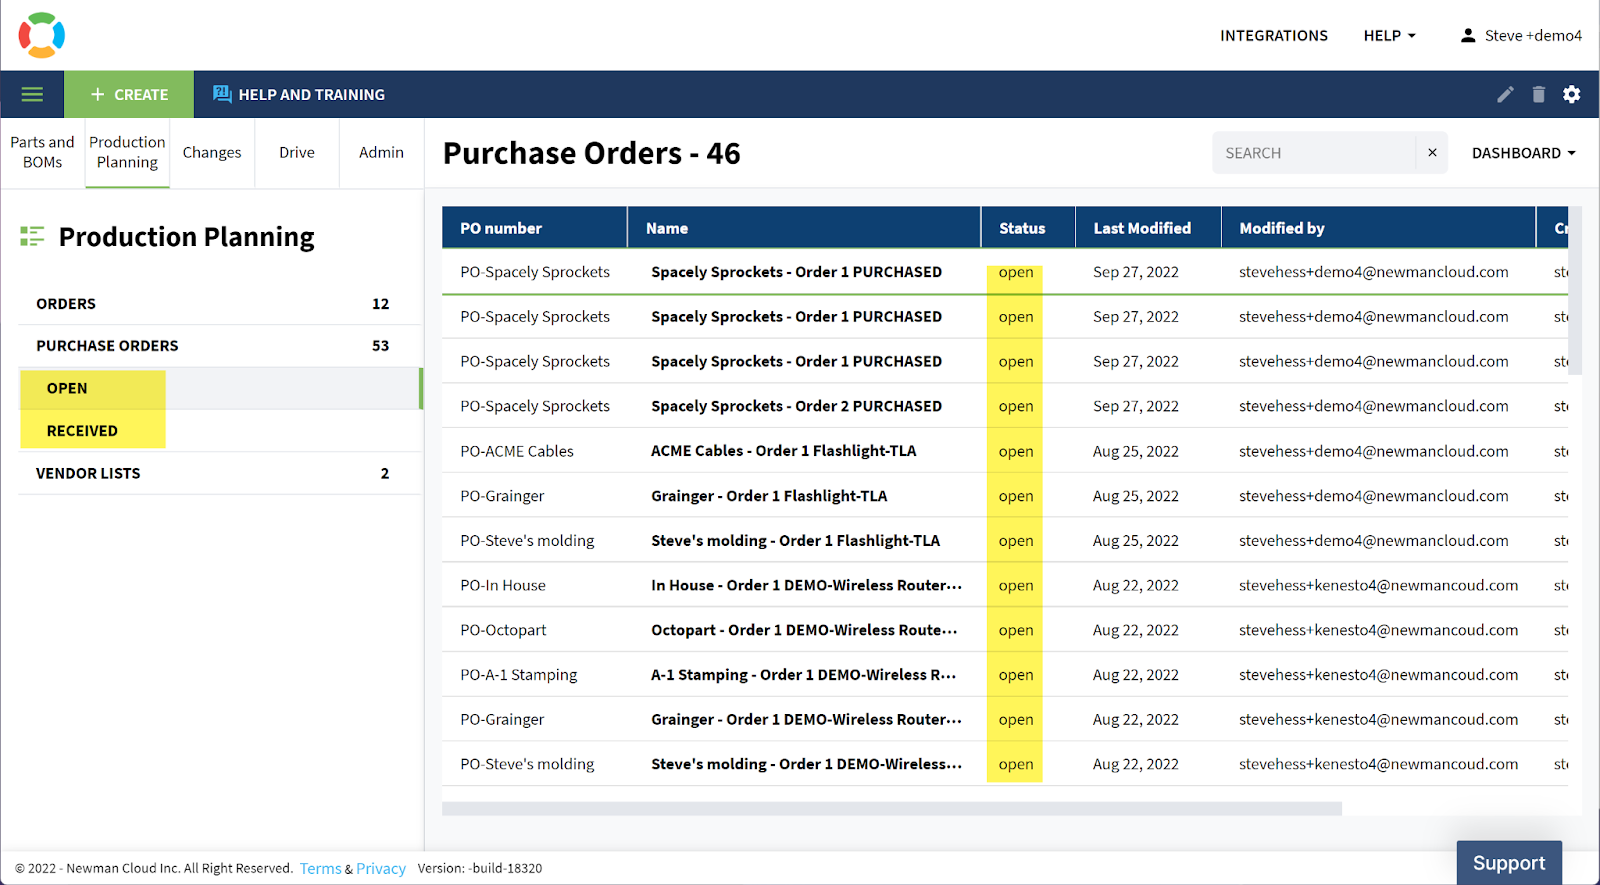Click the PO-In House cell
1600x885 pixels.
[x=503, y=586]
